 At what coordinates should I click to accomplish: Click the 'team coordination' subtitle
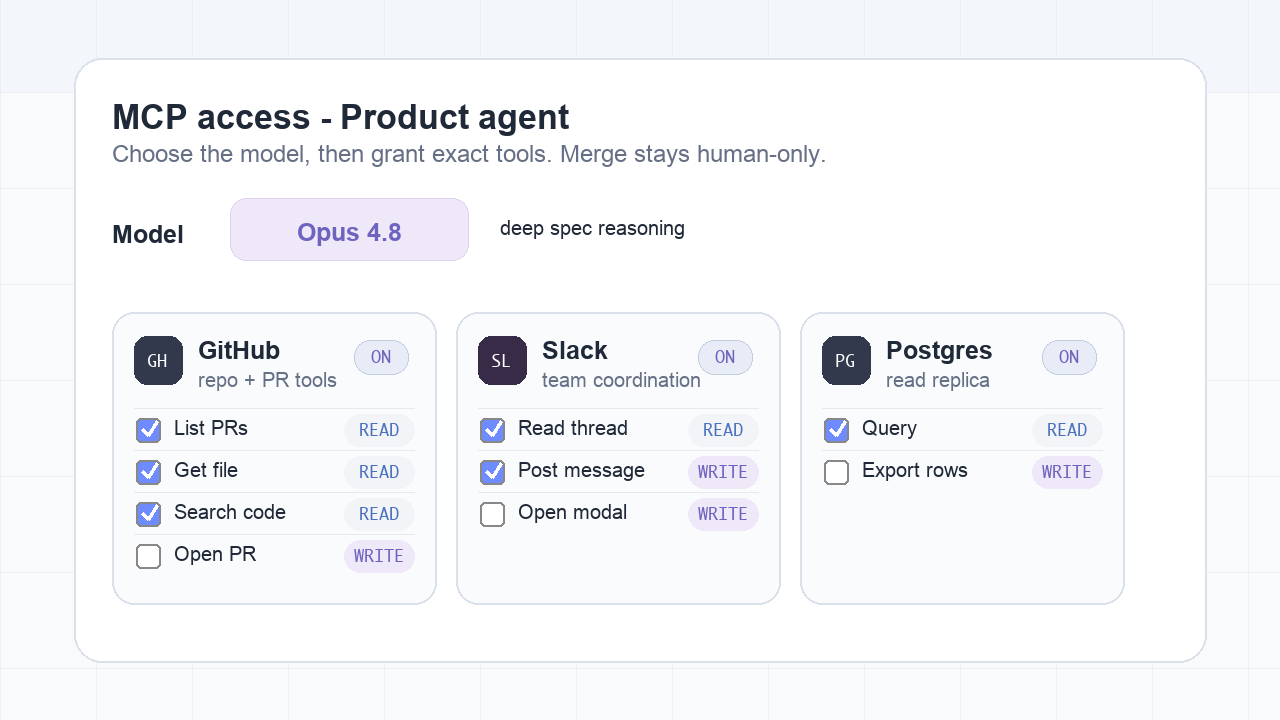point(621,380)
